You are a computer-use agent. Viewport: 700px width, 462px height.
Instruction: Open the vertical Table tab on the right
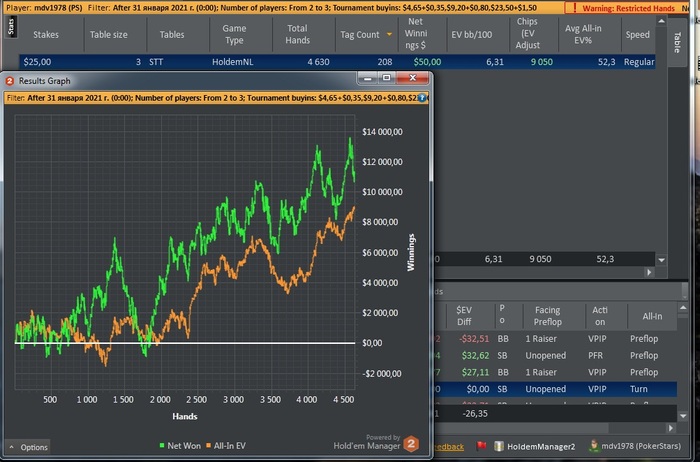[677, 42]
